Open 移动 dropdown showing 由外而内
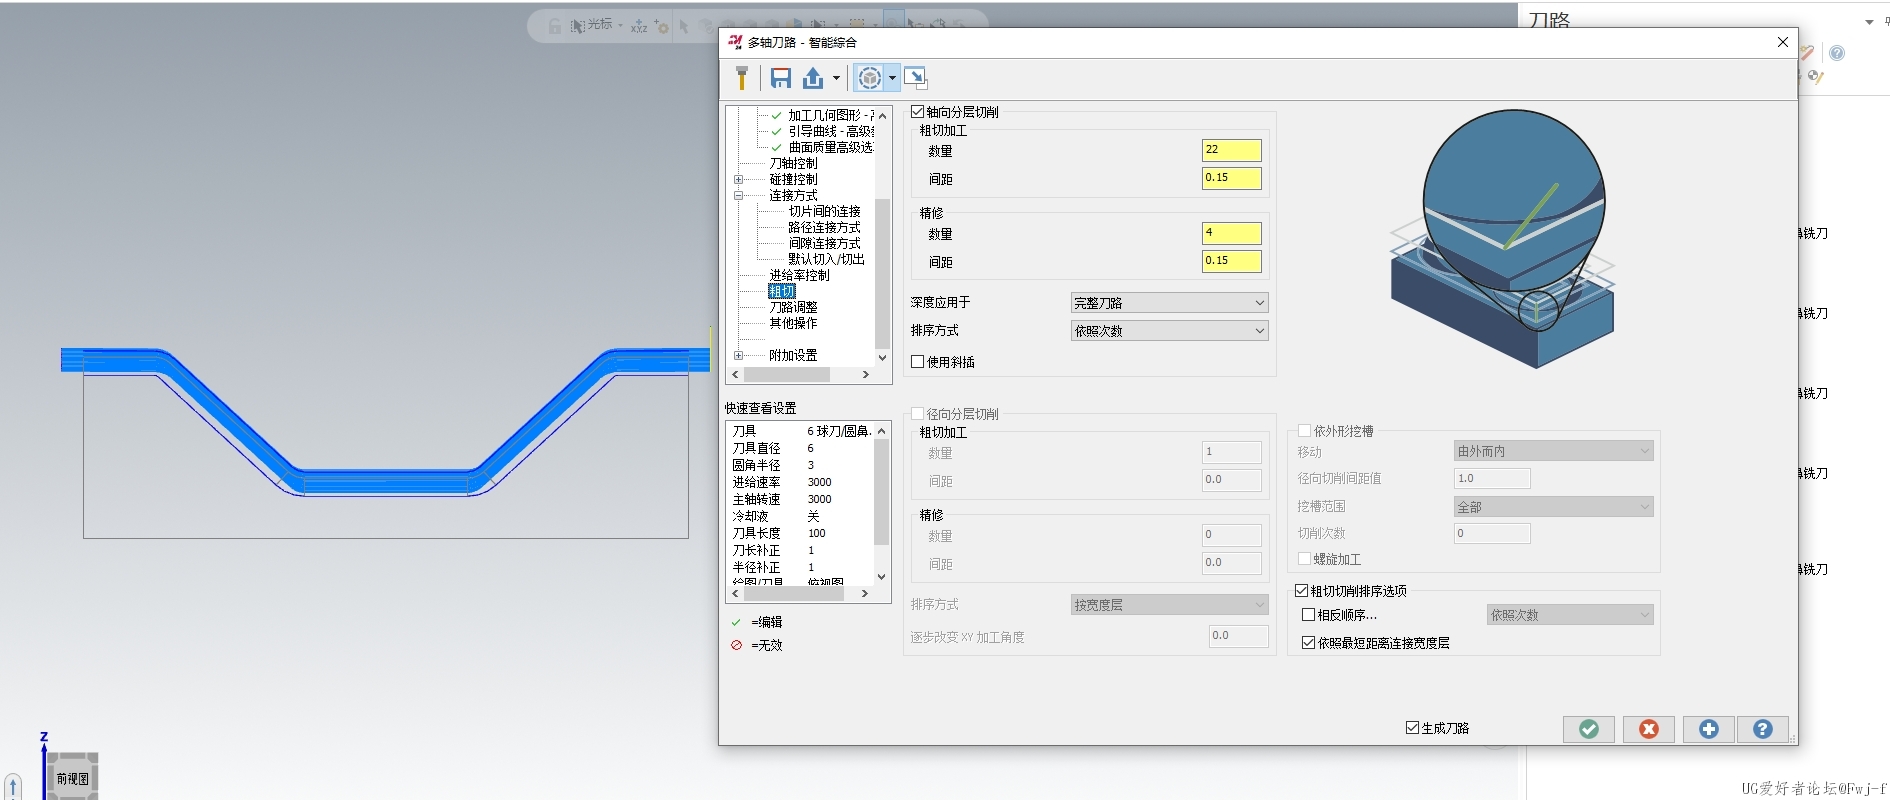 pyautogui.click(x=1553, y=451)
